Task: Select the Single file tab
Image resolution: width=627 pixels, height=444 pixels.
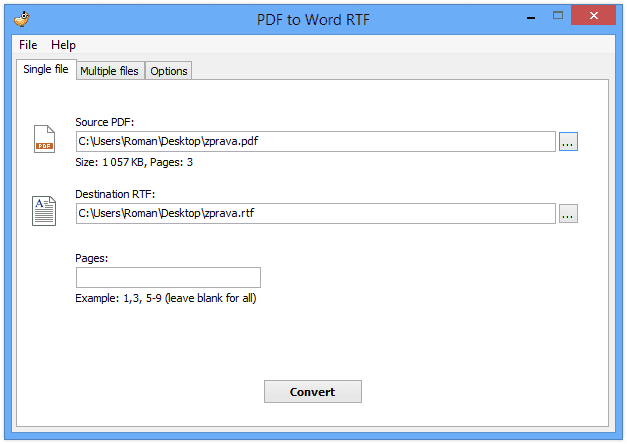Action: pos(46,69)
